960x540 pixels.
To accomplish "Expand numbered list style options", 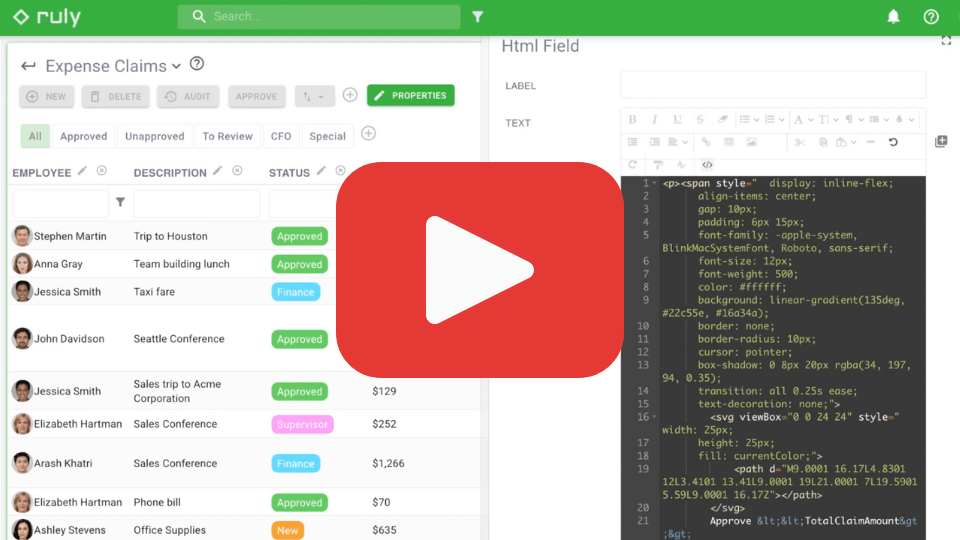I will click(x=782, y=120).
